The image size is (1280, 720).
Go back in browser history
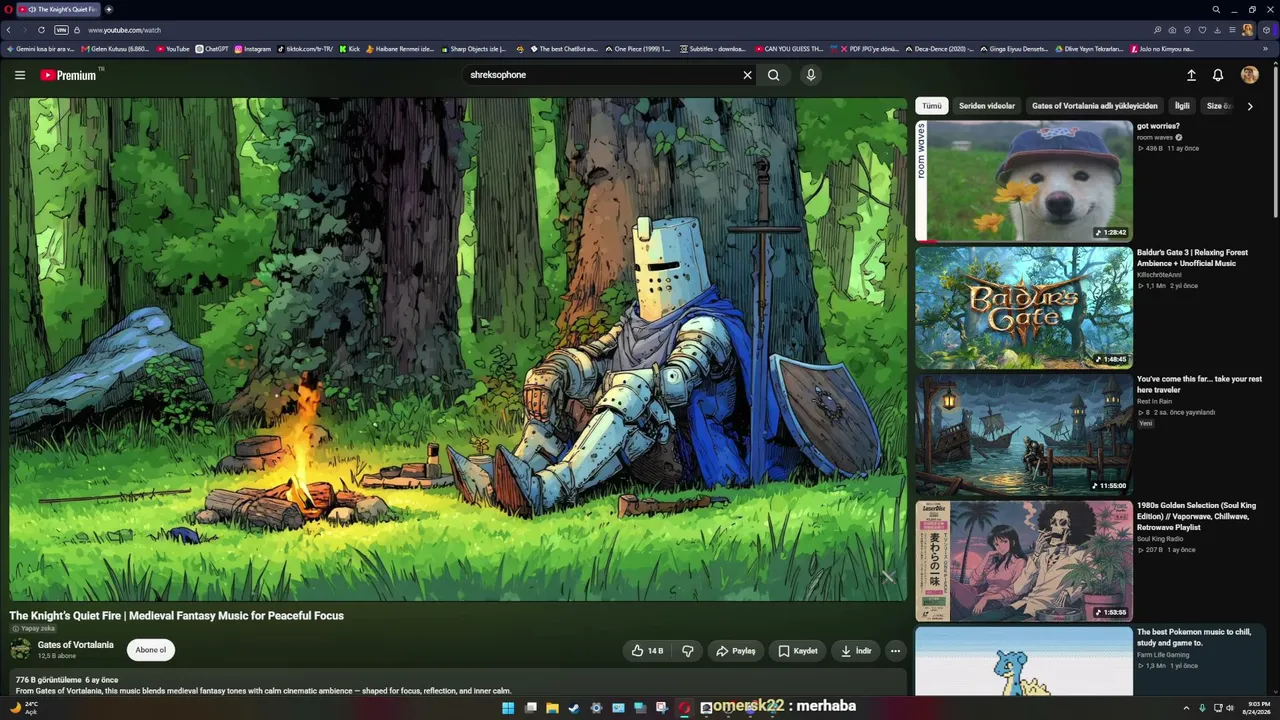coord(9,30)
